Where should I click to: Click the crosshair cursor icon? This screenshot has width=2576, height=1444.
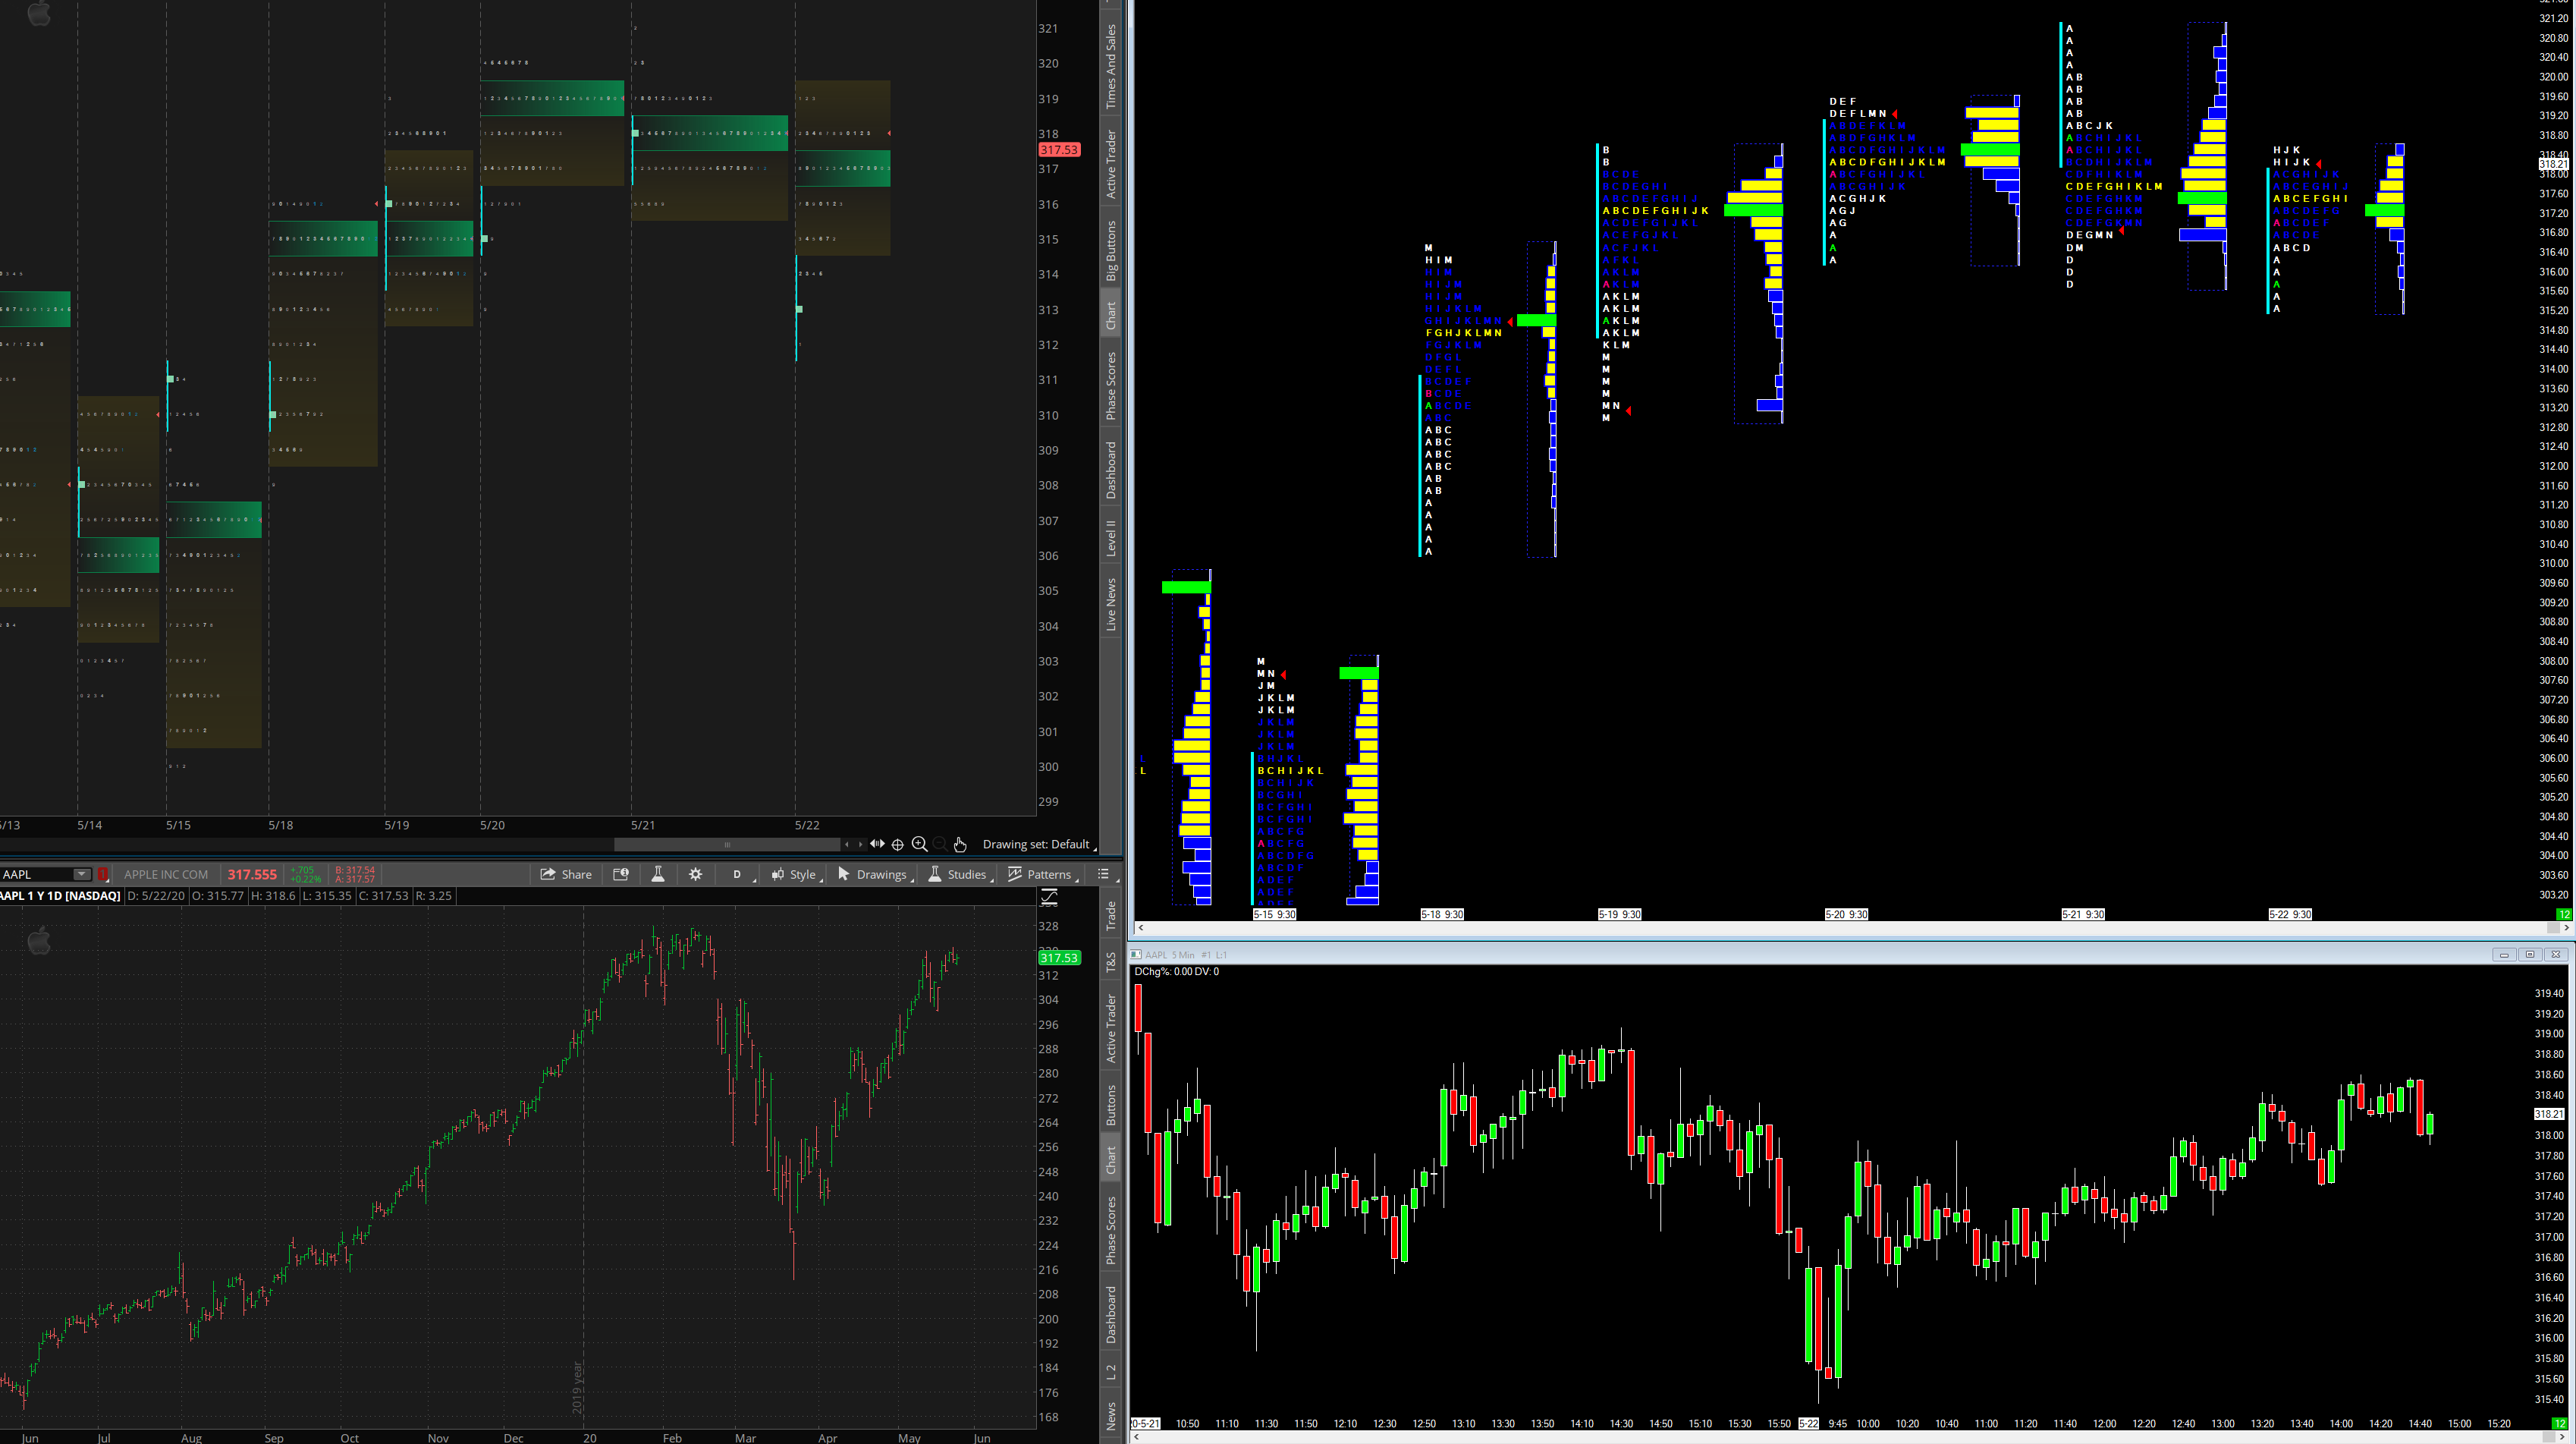pos(897,844)
